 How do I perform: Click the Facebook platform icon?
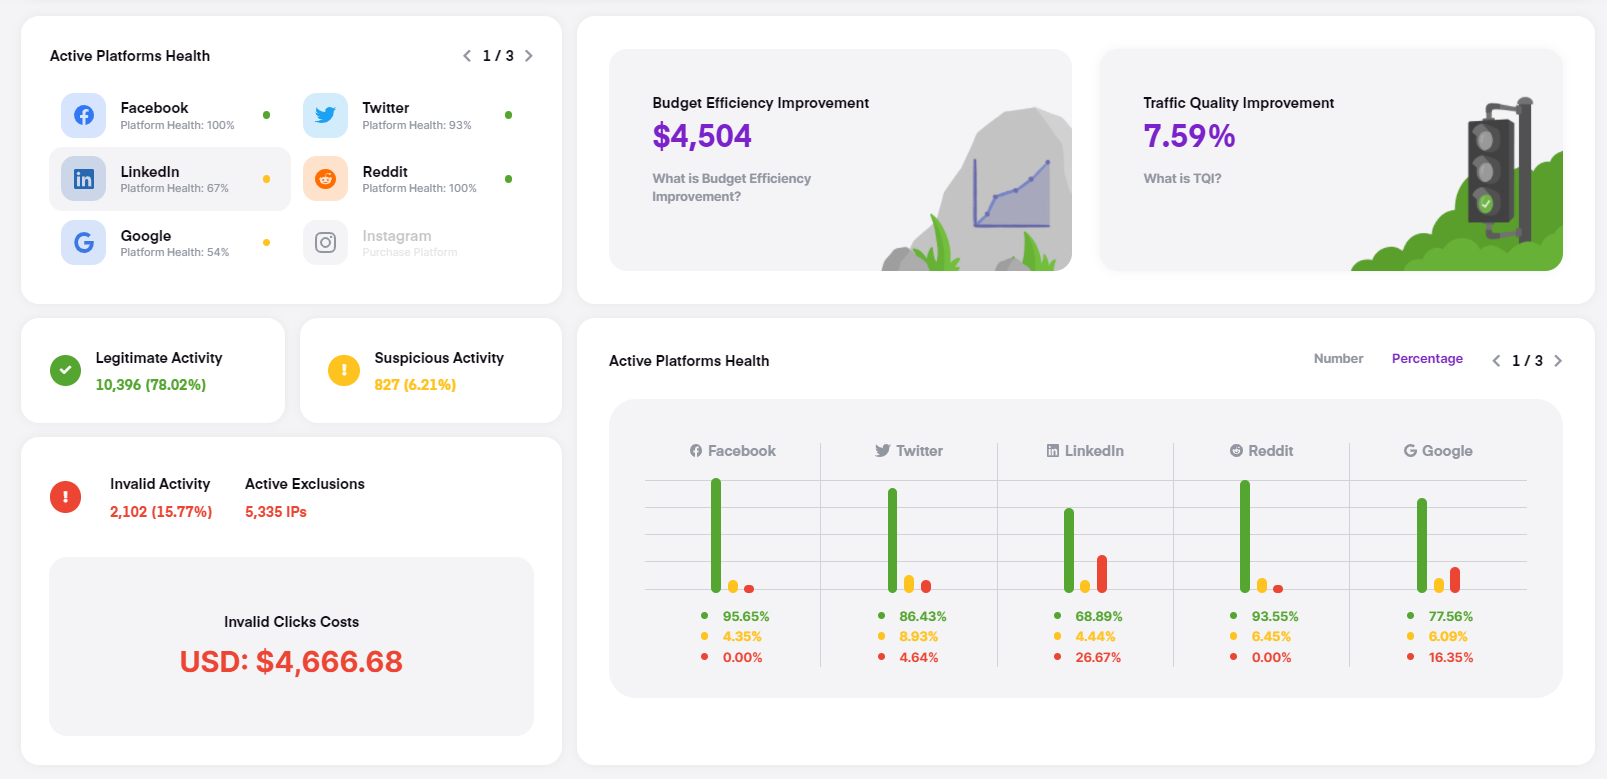click(84, 116)
